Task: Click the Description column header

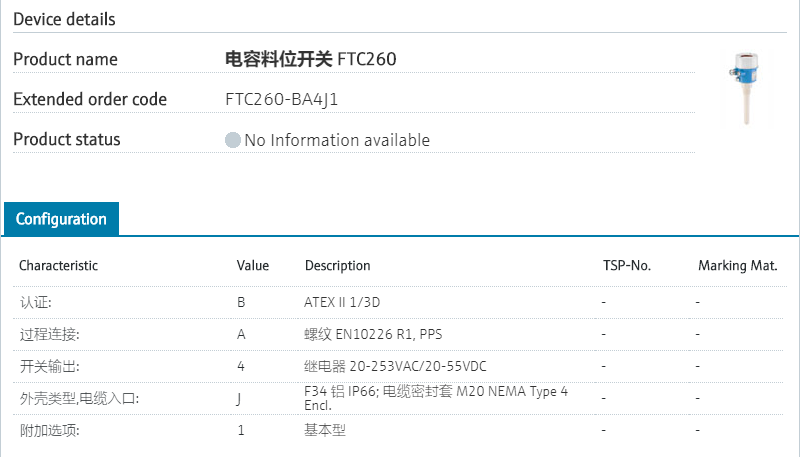Action: 337,266
